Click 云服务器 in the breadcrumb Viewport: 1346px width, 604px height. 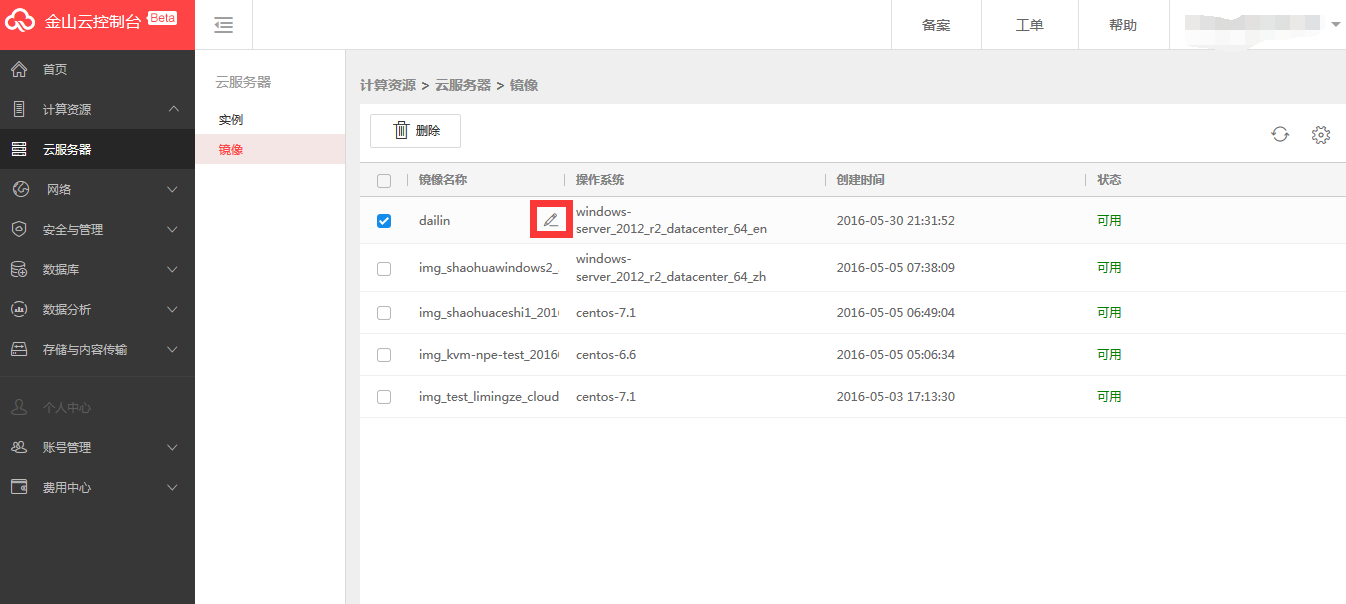pyautogui.click(x=463, y=86)
